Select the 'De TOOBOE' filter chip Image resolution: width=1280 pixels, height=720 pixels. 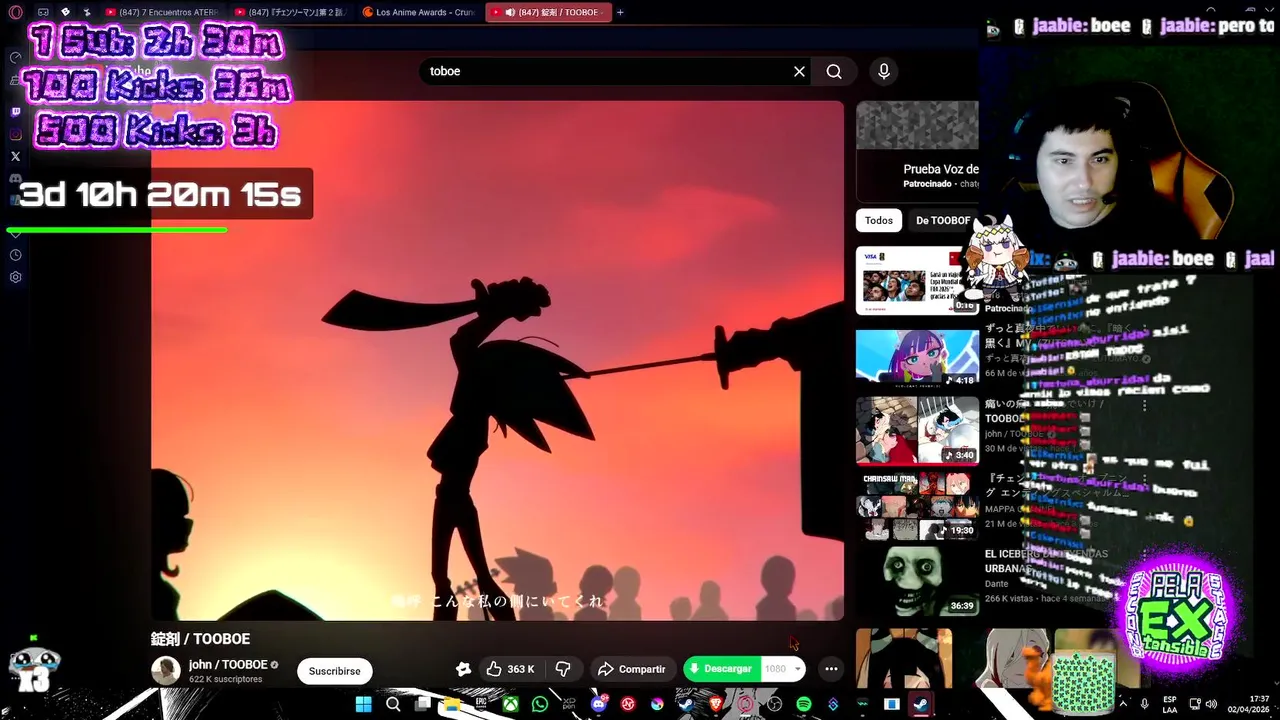(942, 220)
